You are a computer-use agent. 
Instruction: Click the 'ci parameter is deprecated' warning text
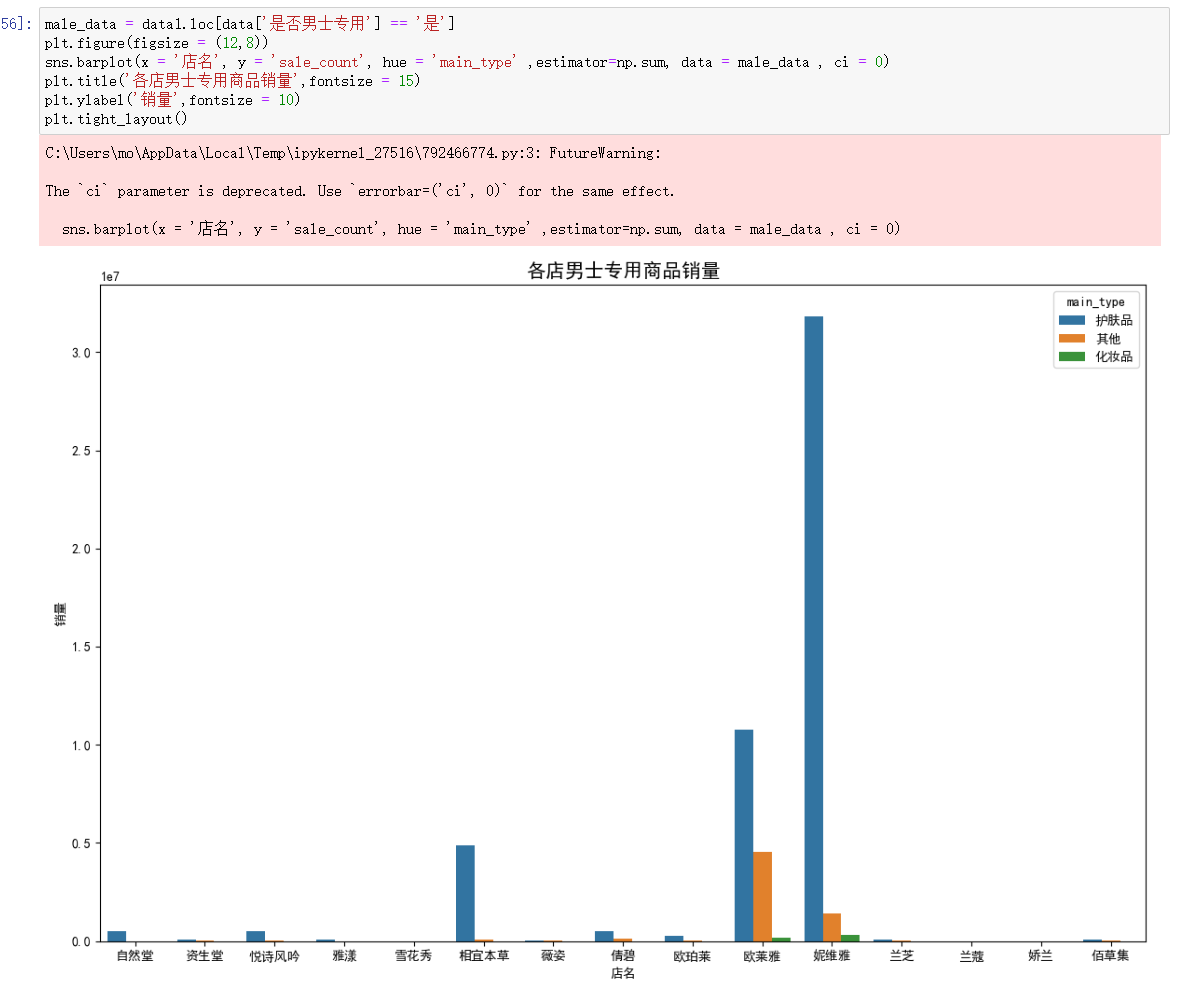(x=359, y=191)
